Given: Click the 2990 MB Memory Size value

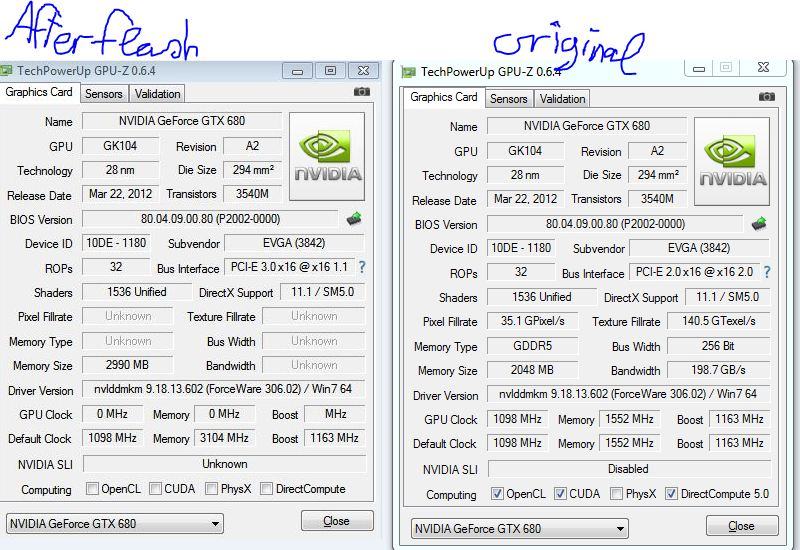Looking at the screenshot, I should [x=127, y=365].
